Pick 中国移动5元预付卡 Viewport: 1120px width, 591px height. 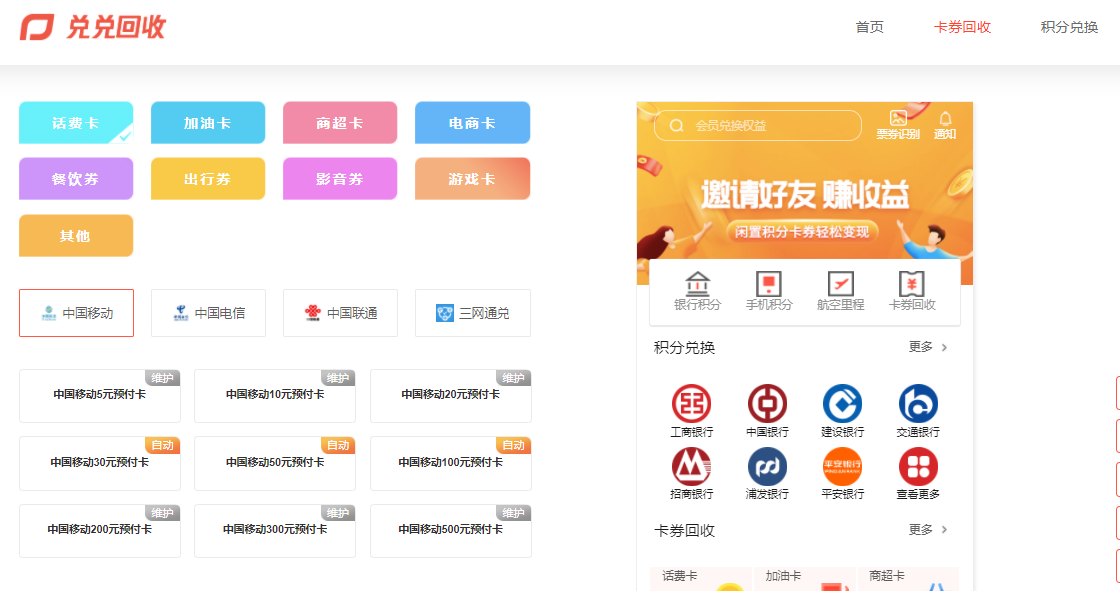(x=100, y=396)
